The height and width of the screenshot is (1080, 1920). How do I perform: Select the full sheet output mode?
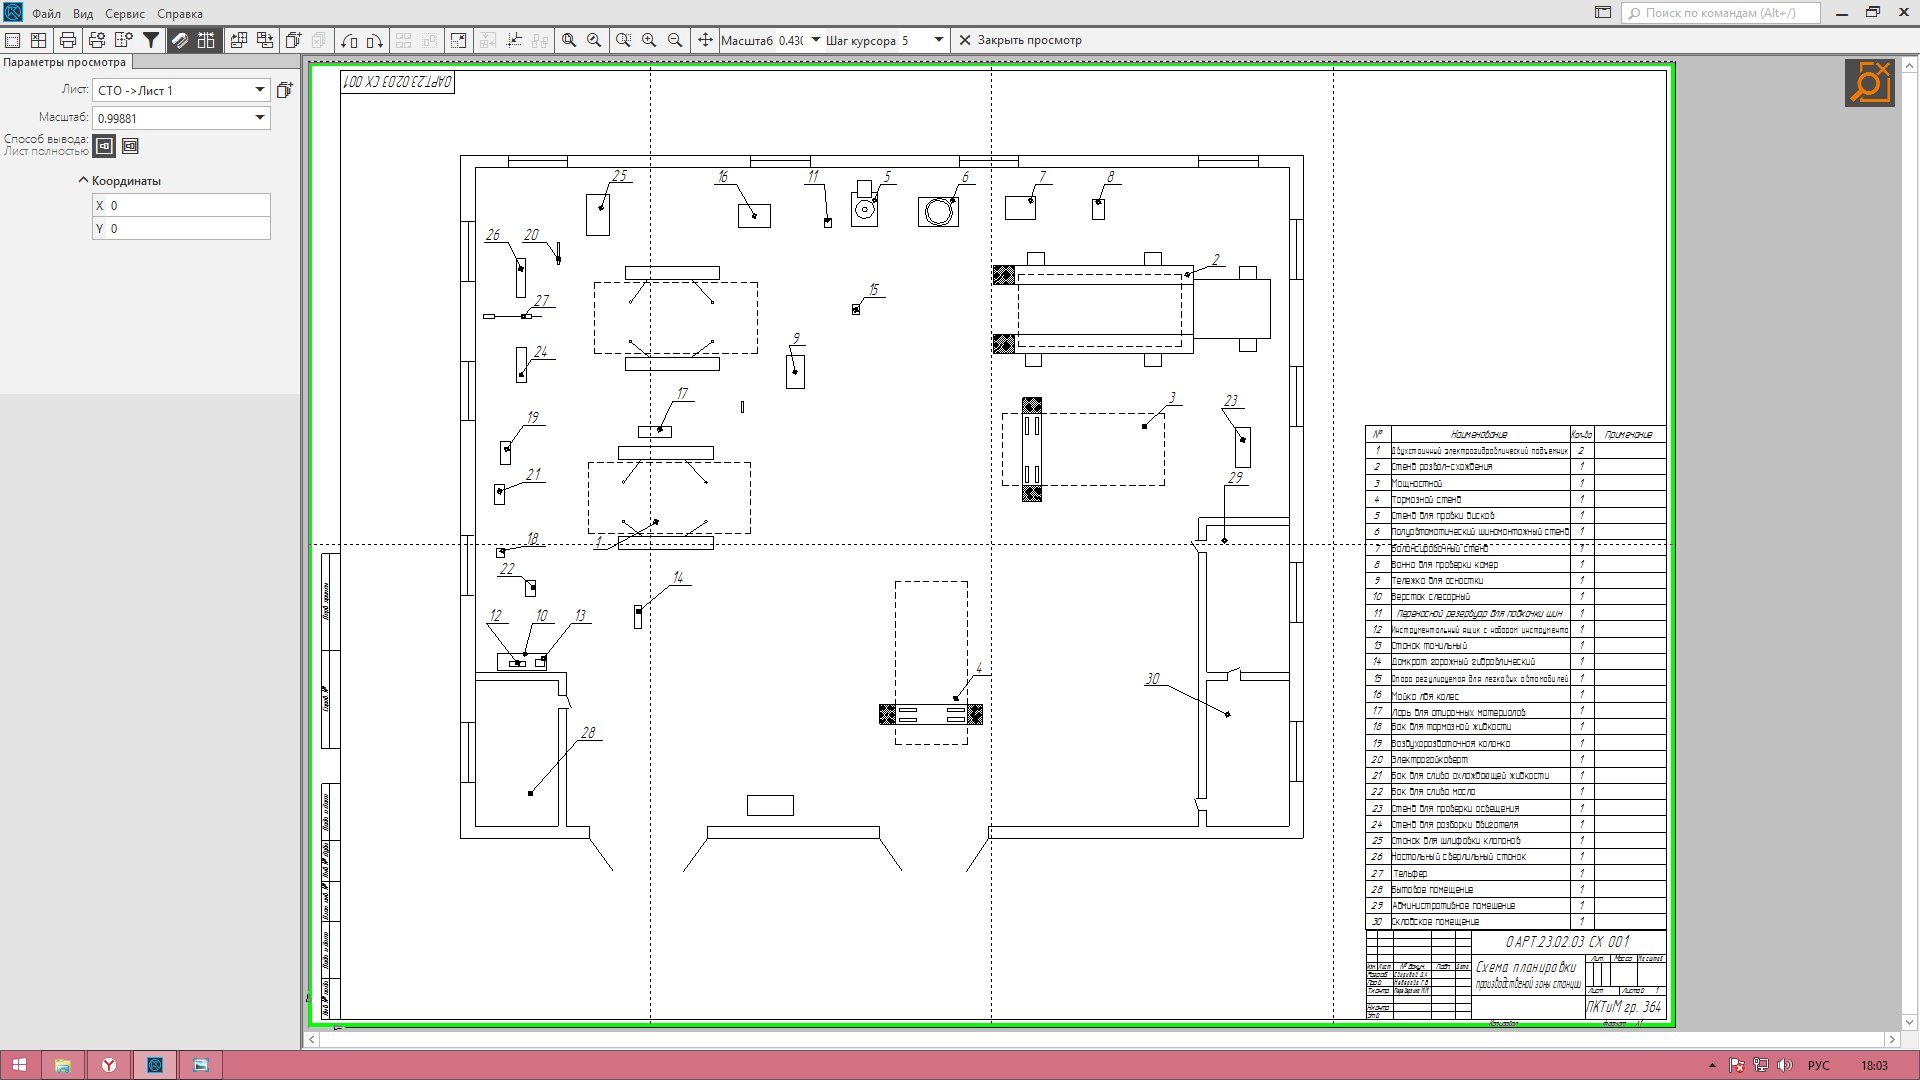tap(104, 146)
